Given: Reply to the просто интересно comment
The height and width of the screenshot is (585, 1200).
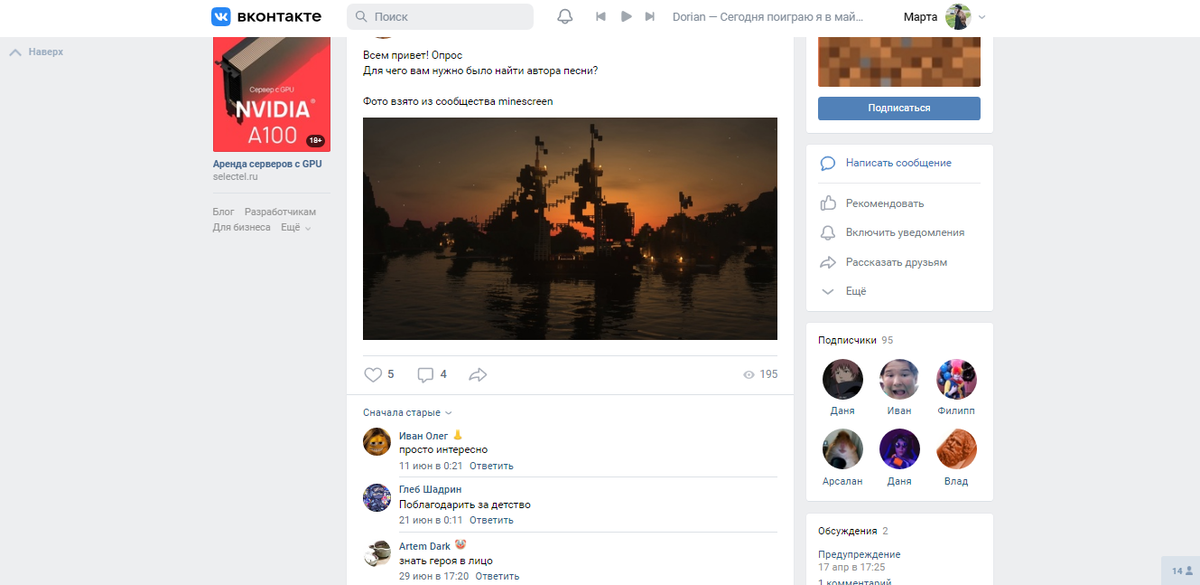Looking at the screenshot, I should (491, 466).
